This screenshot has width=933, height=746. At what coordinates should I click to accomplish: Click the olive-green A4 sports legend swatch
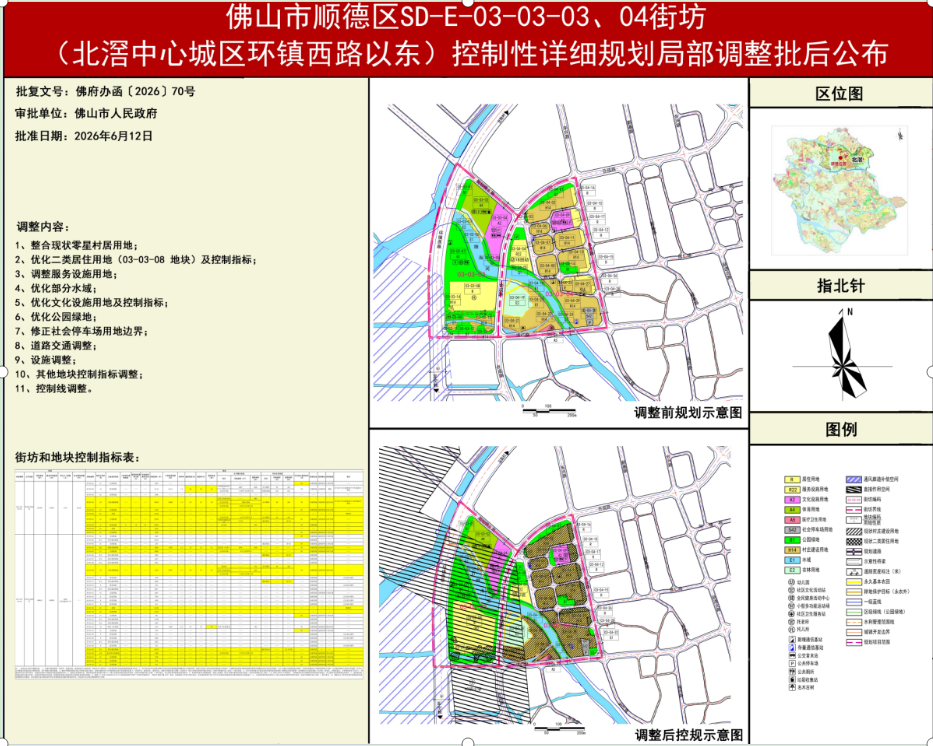point(793,509)
